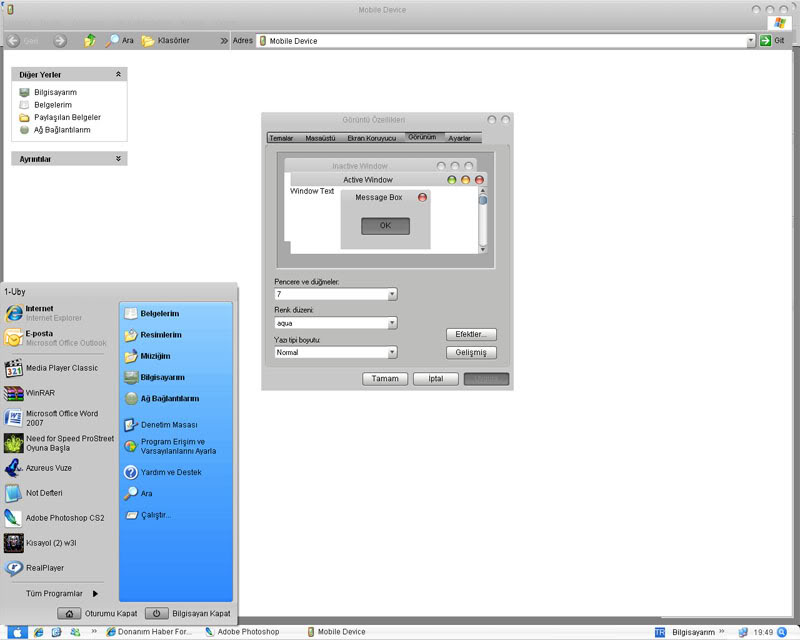Collapse the Diğer Yerler panel
800x640 pixels.
pos(119,74)
